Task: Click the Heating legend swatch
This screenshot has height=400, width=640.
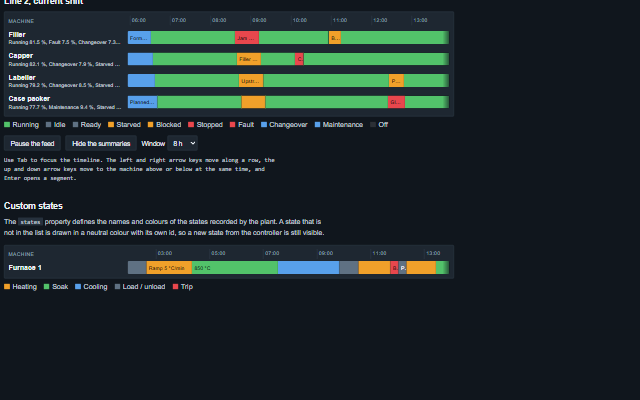Action: pos(7,287)
